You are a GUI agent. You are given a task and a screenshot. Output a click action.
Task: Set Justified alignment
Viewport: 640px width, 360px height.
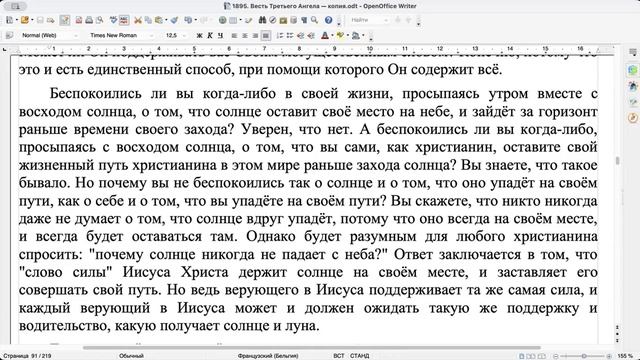click(266, 36)
